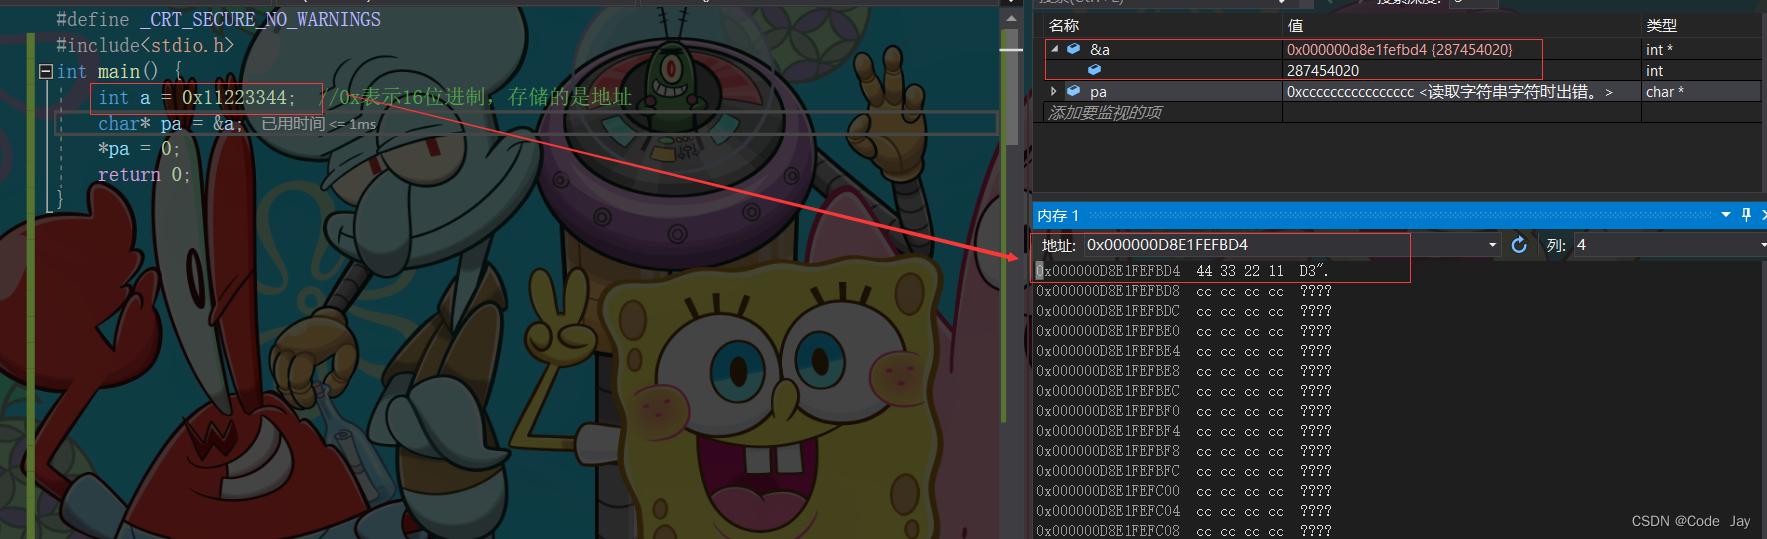Open the 内存 1 window options arrow
1767x539 pixels.
point(1726,215)
